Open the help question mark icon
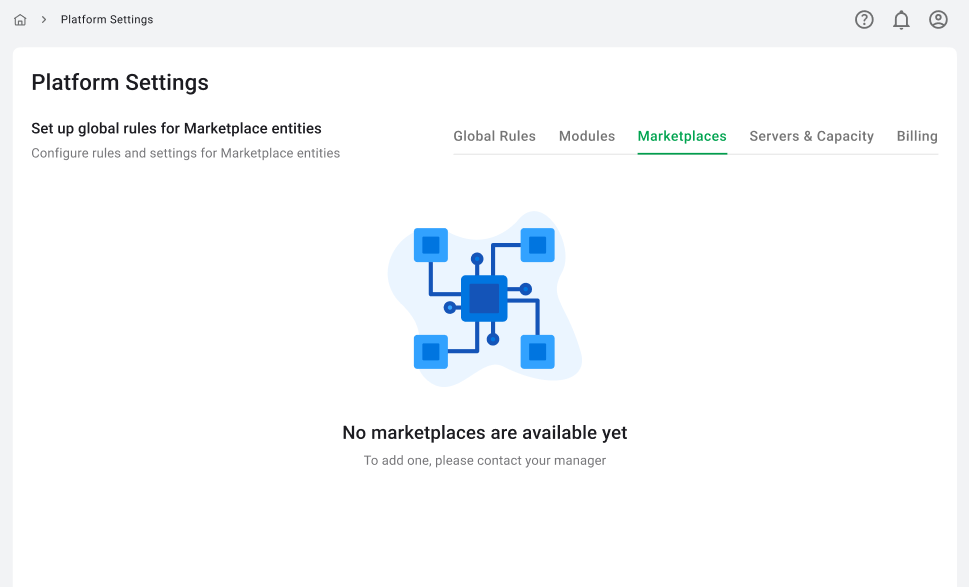The height and width of the screenshot is (587, 969). [864, 20]
